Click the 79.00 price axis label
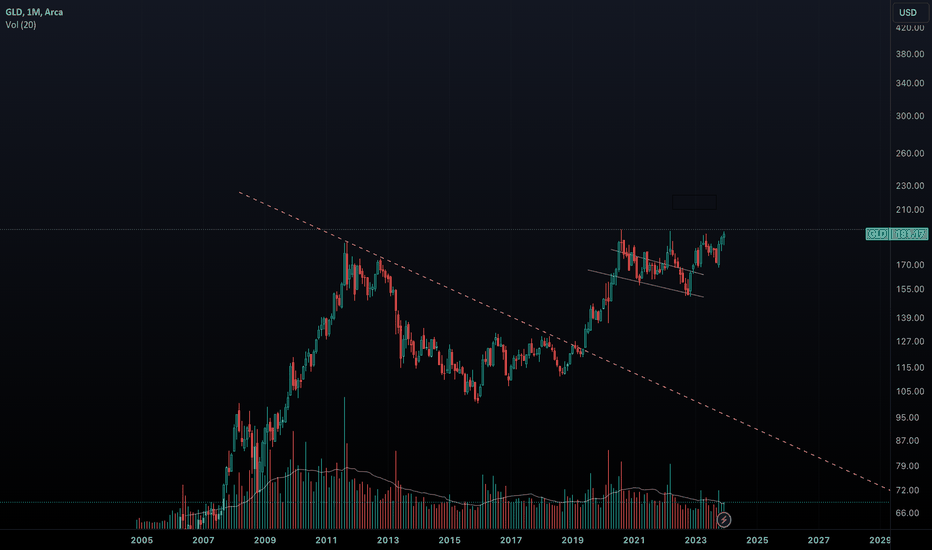The height and width of the screenshot is (550, 932). 907,466
